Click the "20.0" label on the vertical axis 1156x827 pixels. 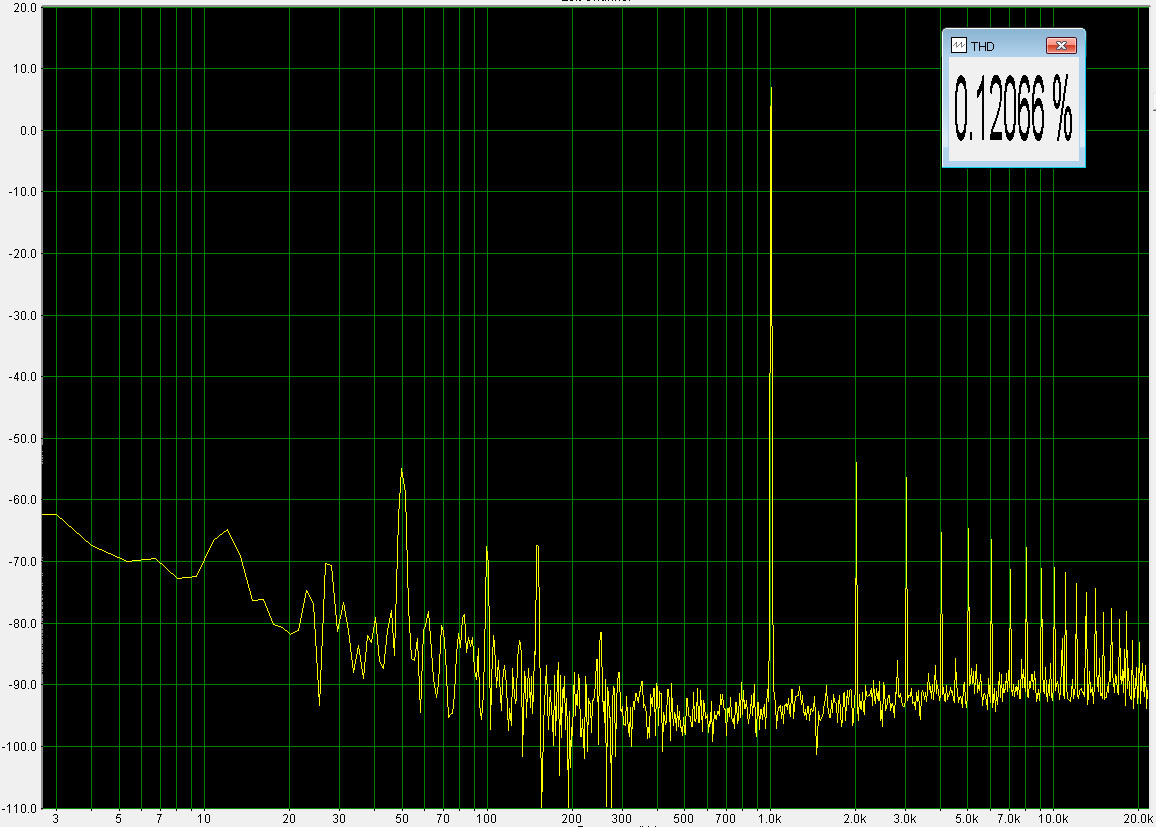tap(24, 7)
